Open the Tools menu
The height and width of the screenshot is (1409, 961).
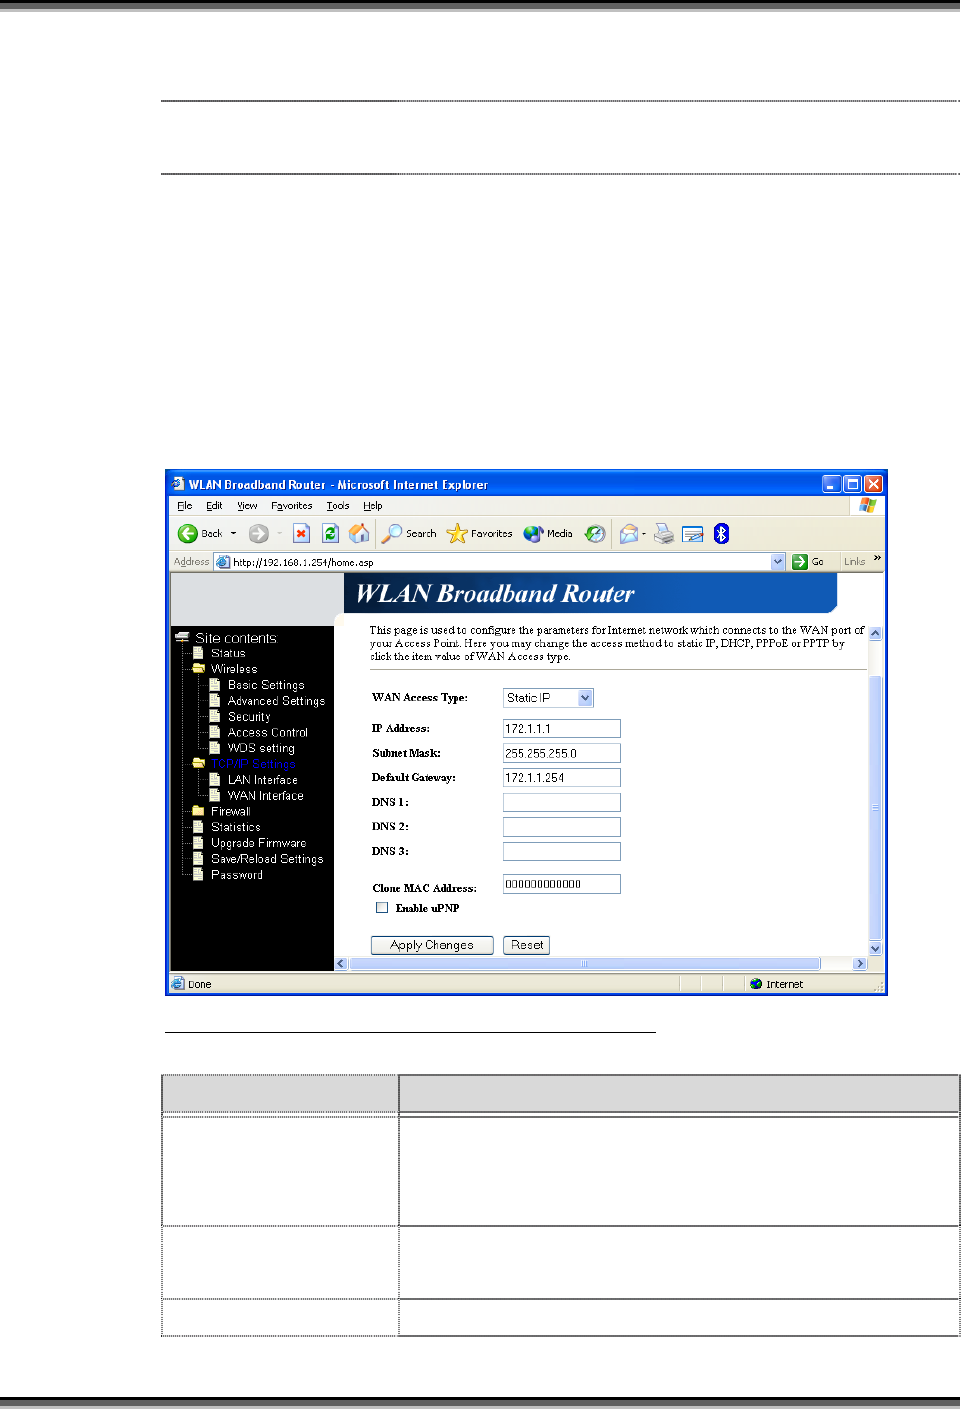pos(338,506)
